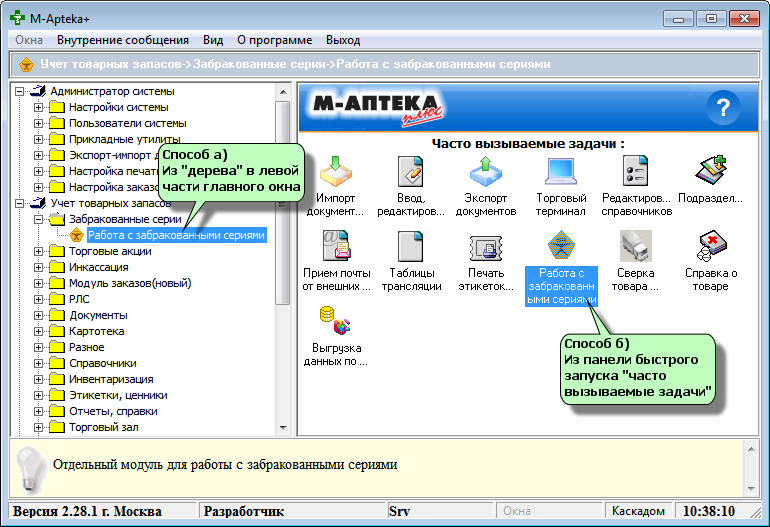Screen dimensions: 770x527
Task: Collapse the Забракованные серии tree node
Action: click(39, 219)
